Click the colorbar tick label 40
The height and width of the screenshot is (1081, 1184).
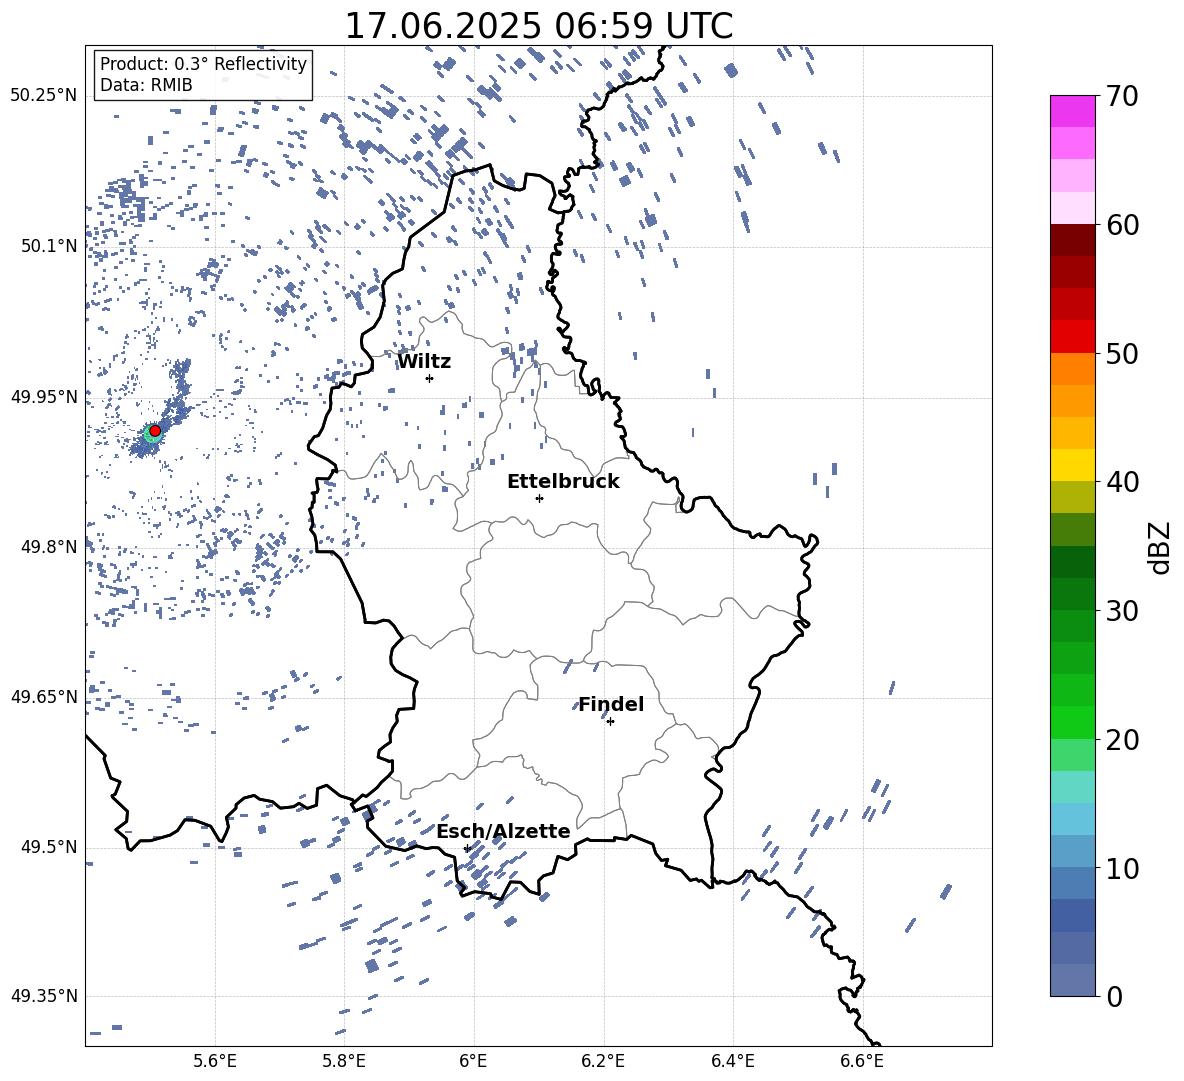click(x=1122, y=482)
